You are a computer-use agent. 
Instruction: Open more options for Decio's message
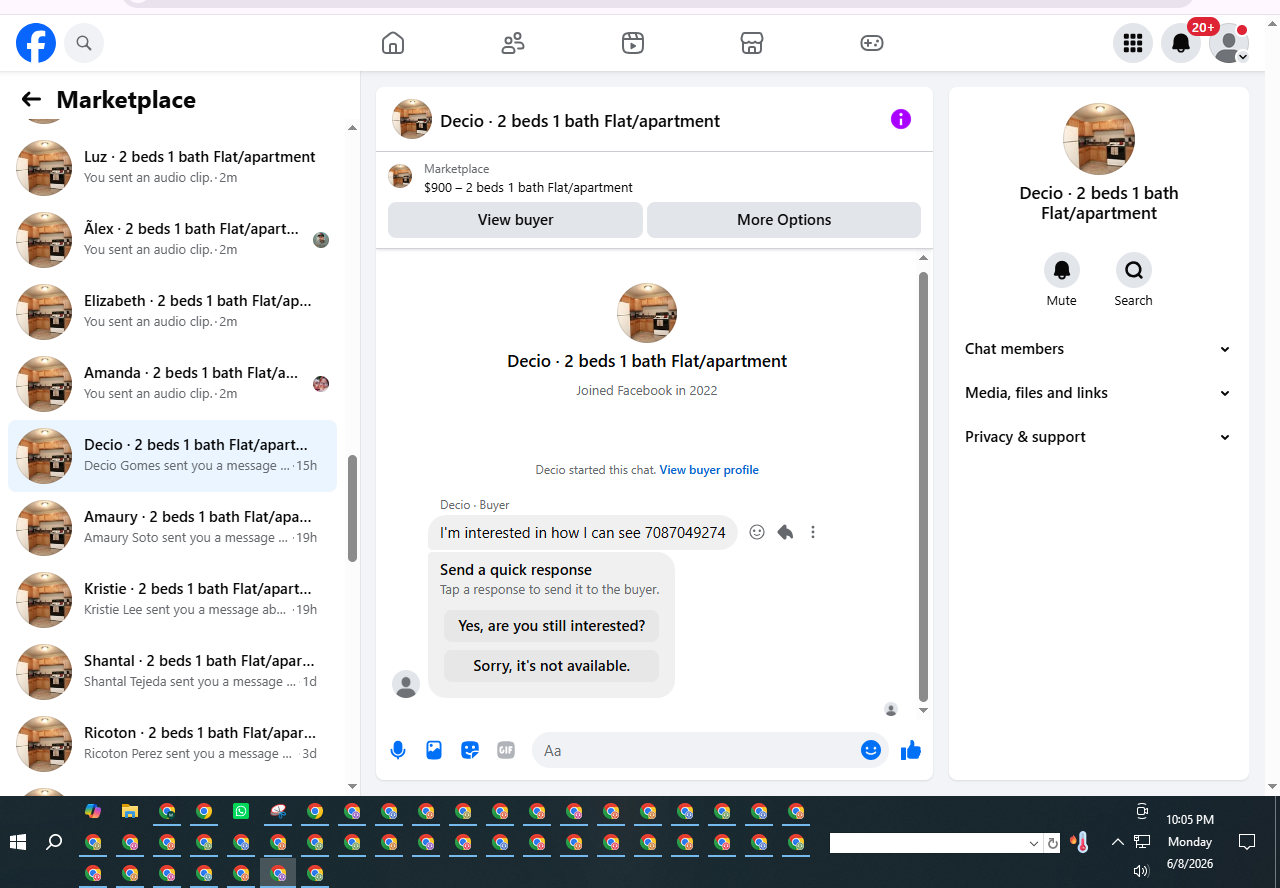[813, 532]
